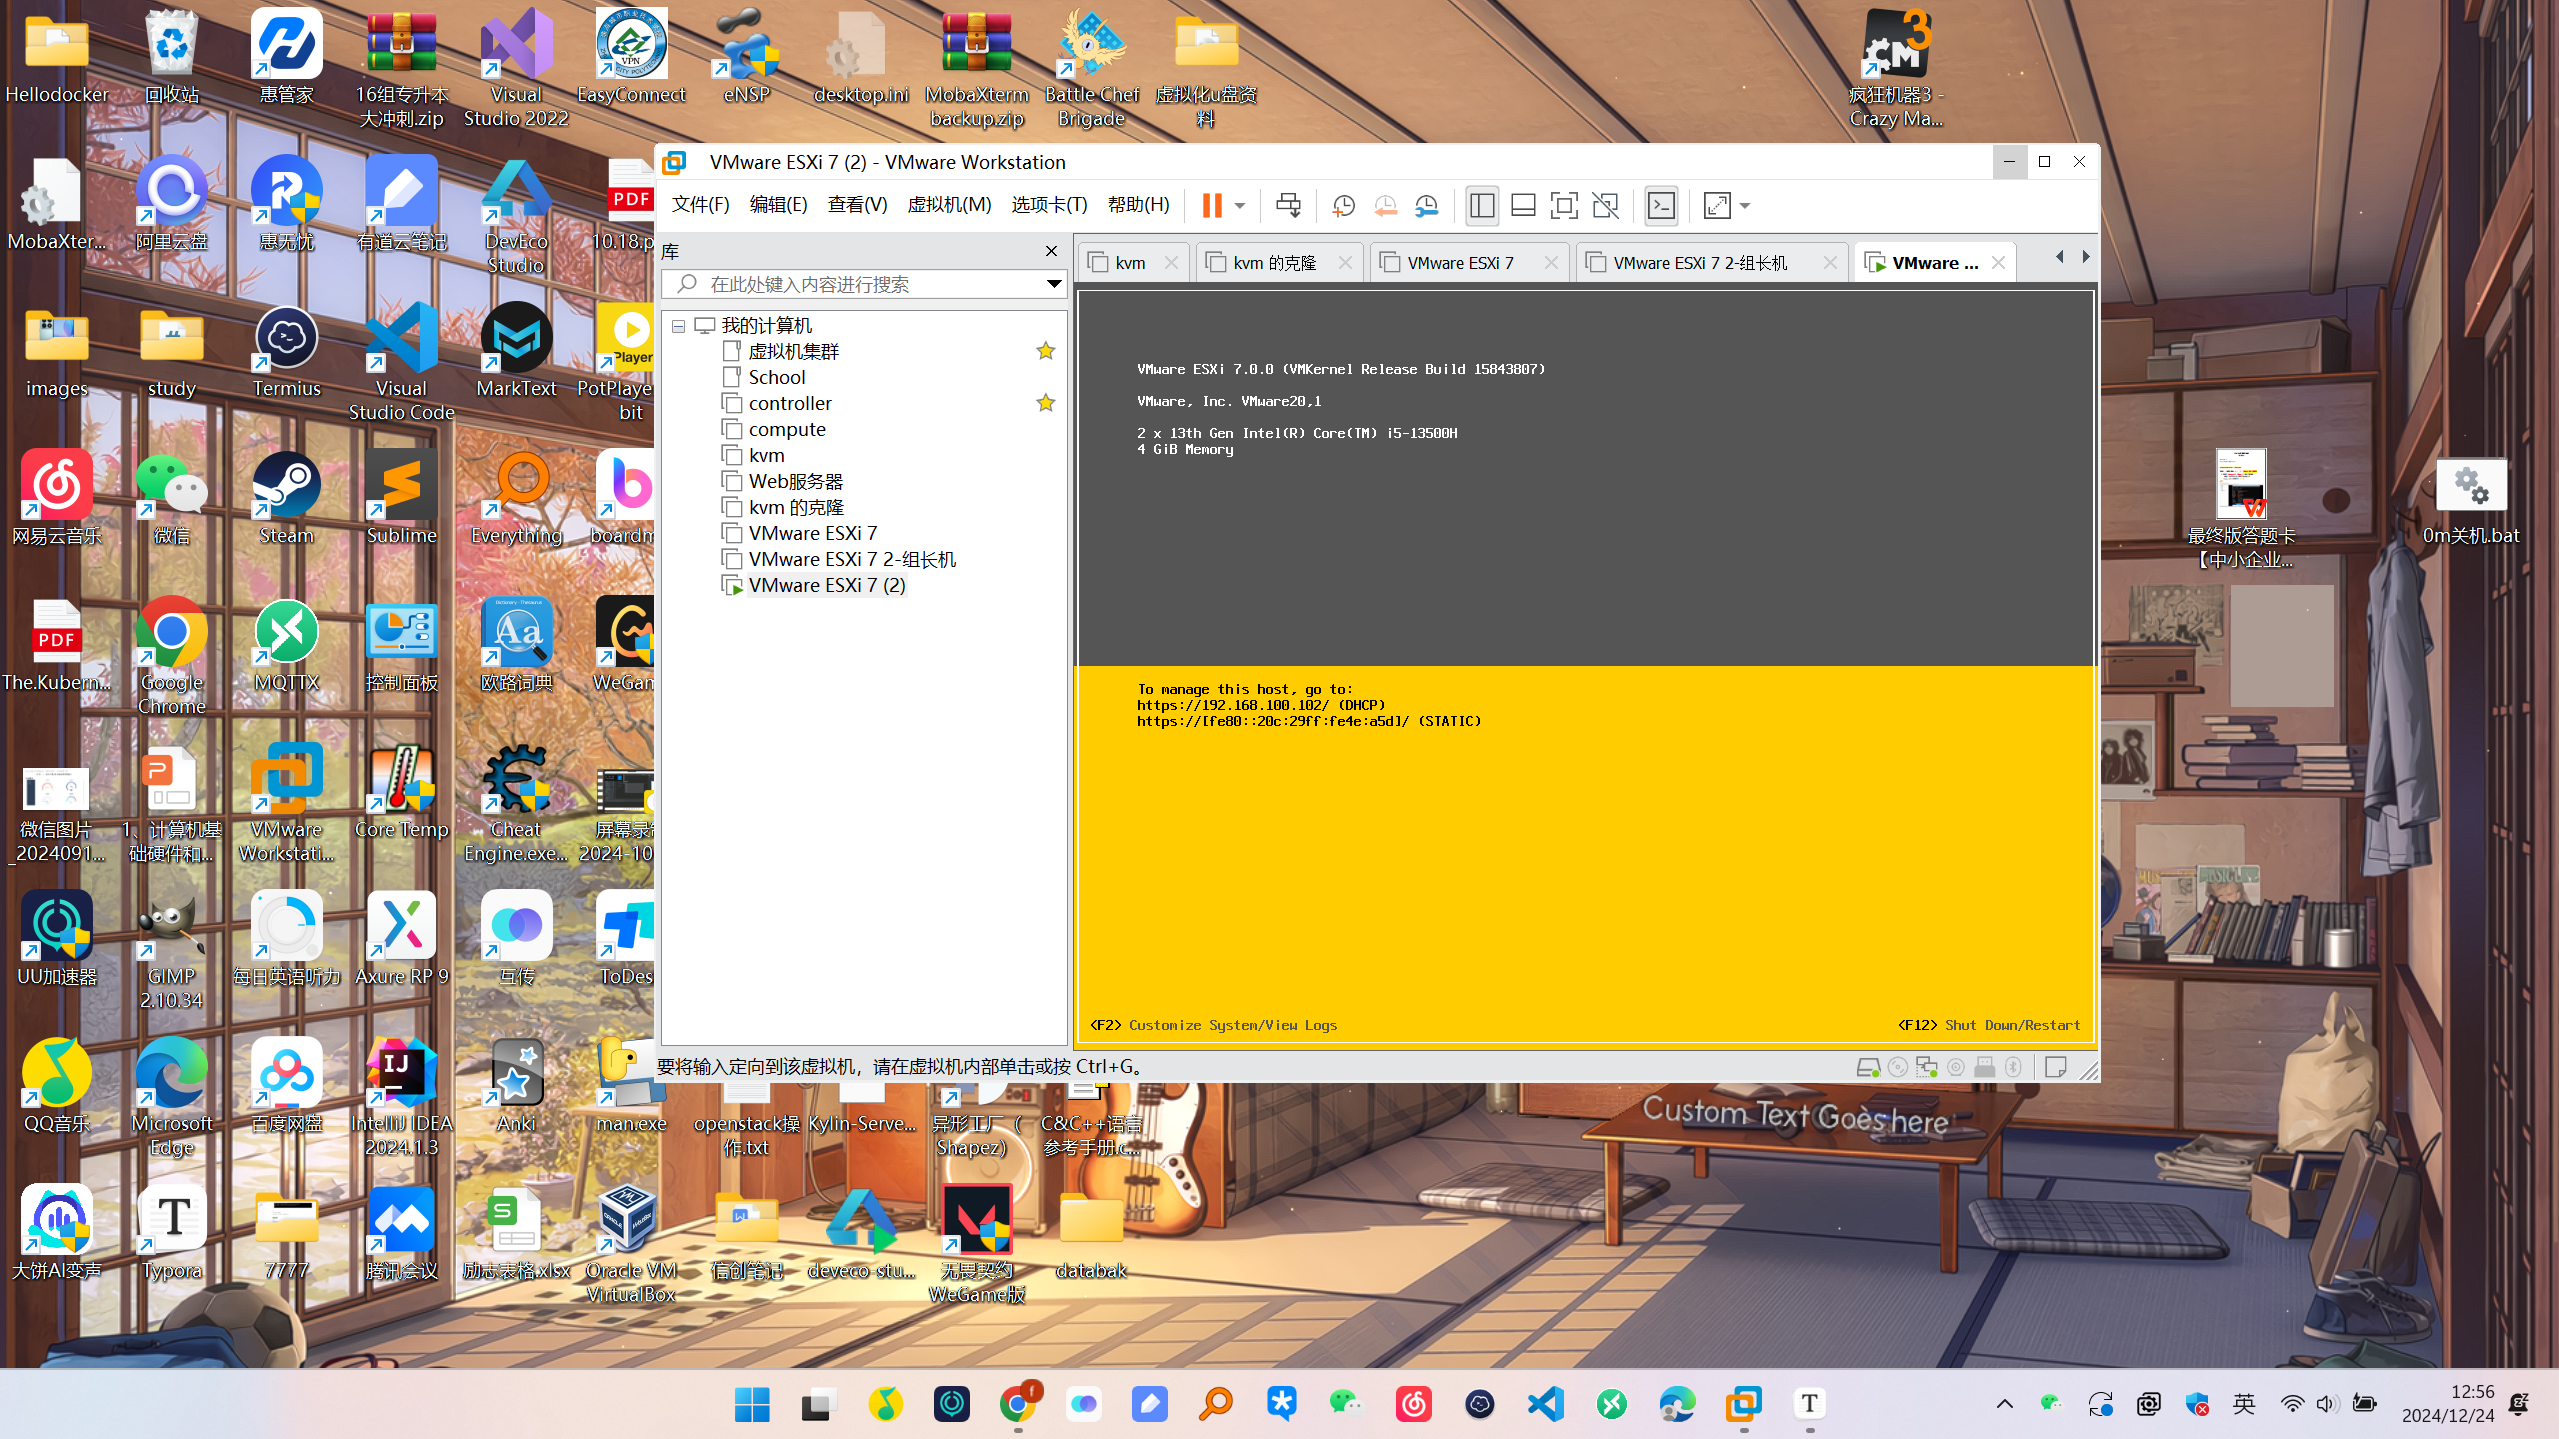Toggle the library sidebar view icon
This screenshot has width=2559, height=1439.
tap(1482, 205)
